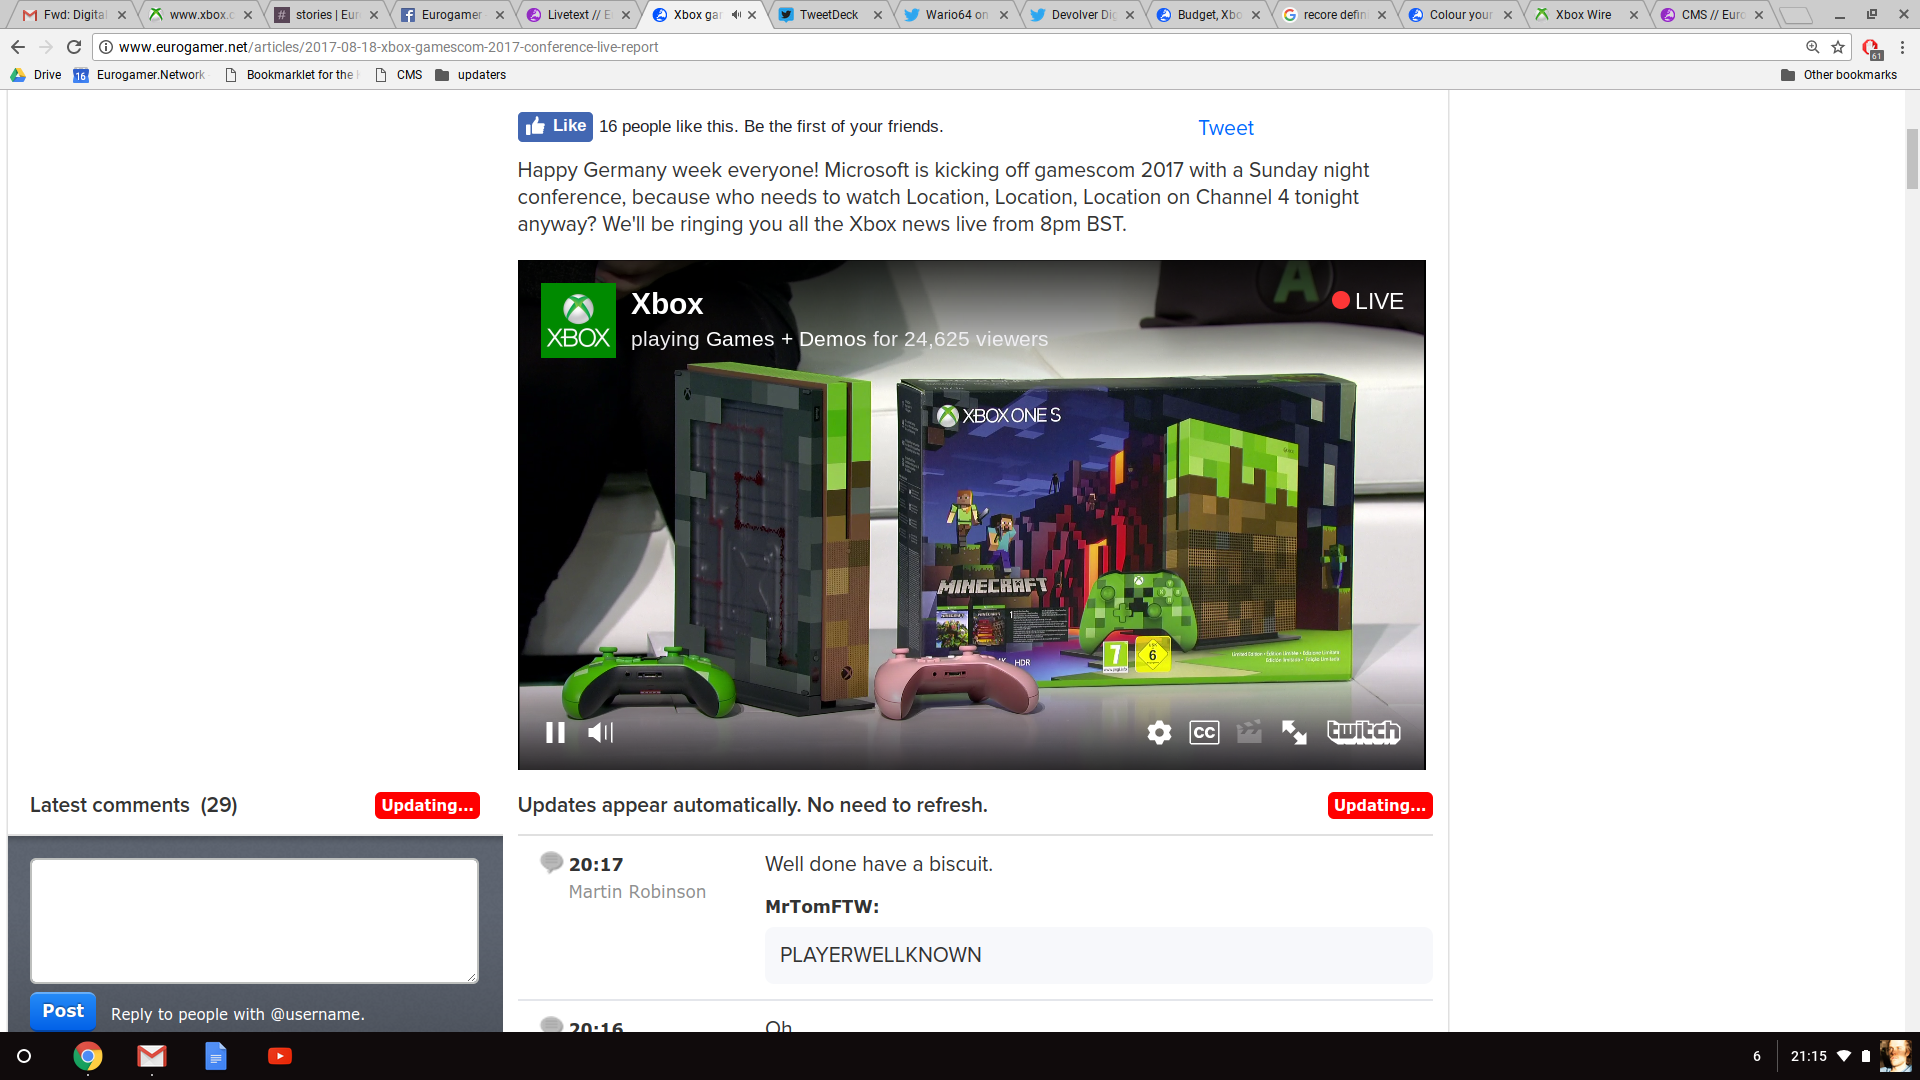This screenshot has height=1080, width=1920.
Task: Open Twitch logo link in player
Action: (x=1363, y=732)
